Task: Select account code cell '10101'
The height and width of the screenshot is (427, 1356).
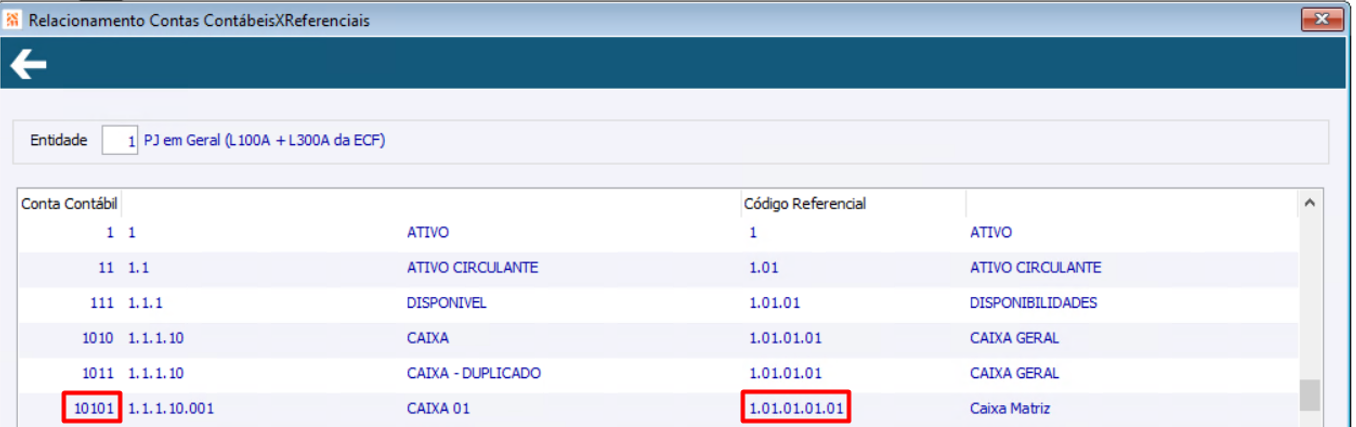Action: 96,408
